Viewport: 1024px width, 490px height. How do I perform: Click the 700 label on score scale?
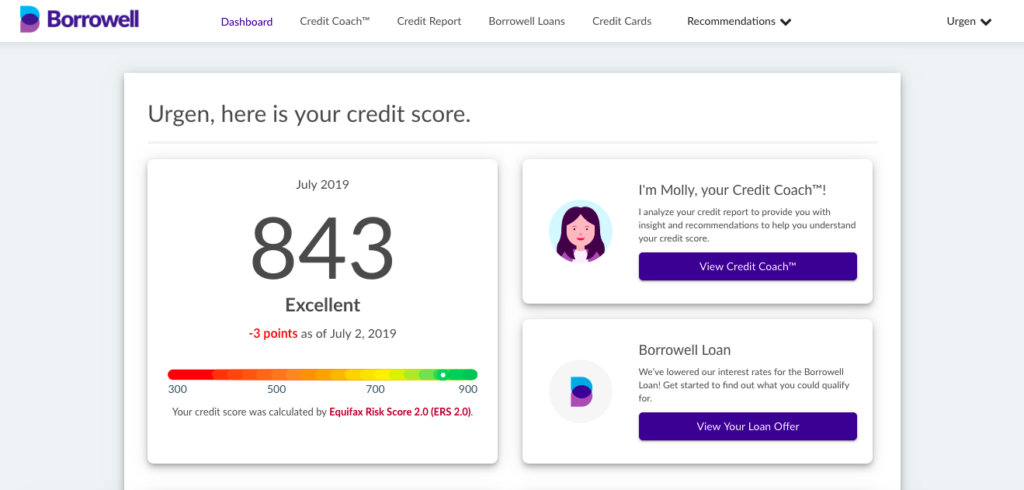[x=375, y=390]
